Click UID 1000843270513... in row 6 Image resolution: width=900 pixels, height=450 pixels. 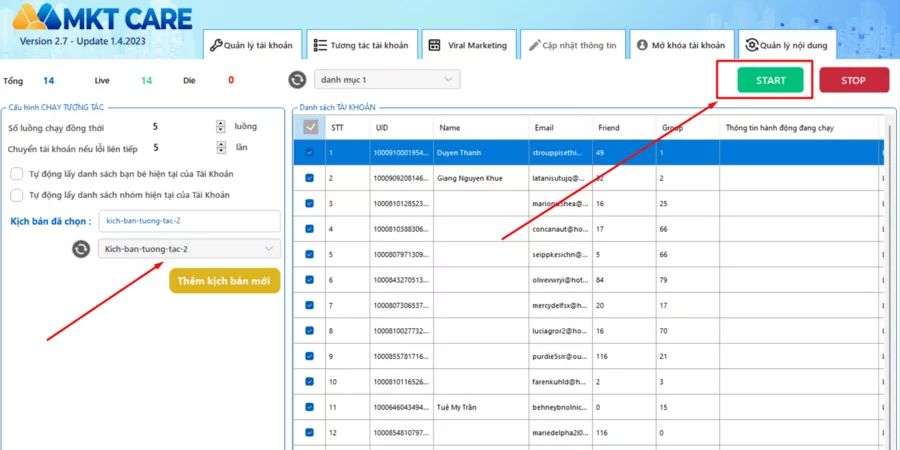coord(402,280)
